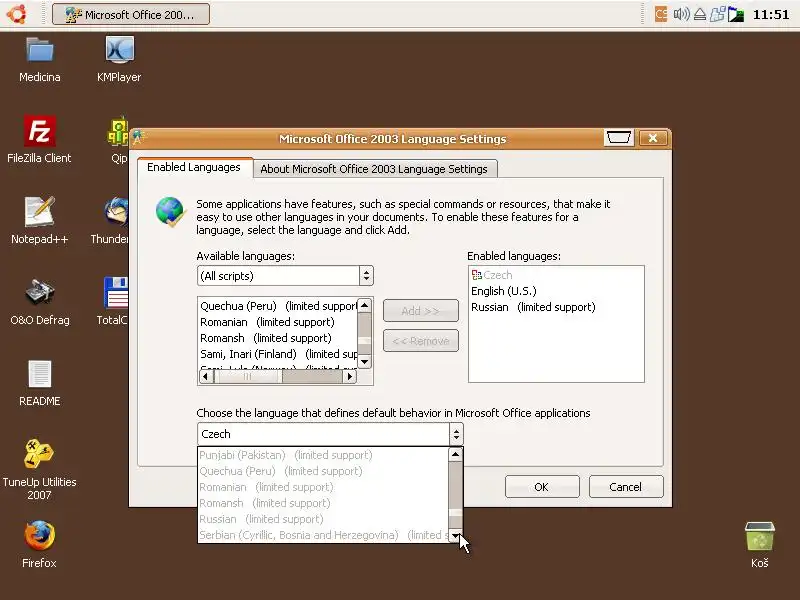Click the CS keyboard layout tray icon
Image resolution: width=800 pixels, height=600 pixels.
pos(661,14)
